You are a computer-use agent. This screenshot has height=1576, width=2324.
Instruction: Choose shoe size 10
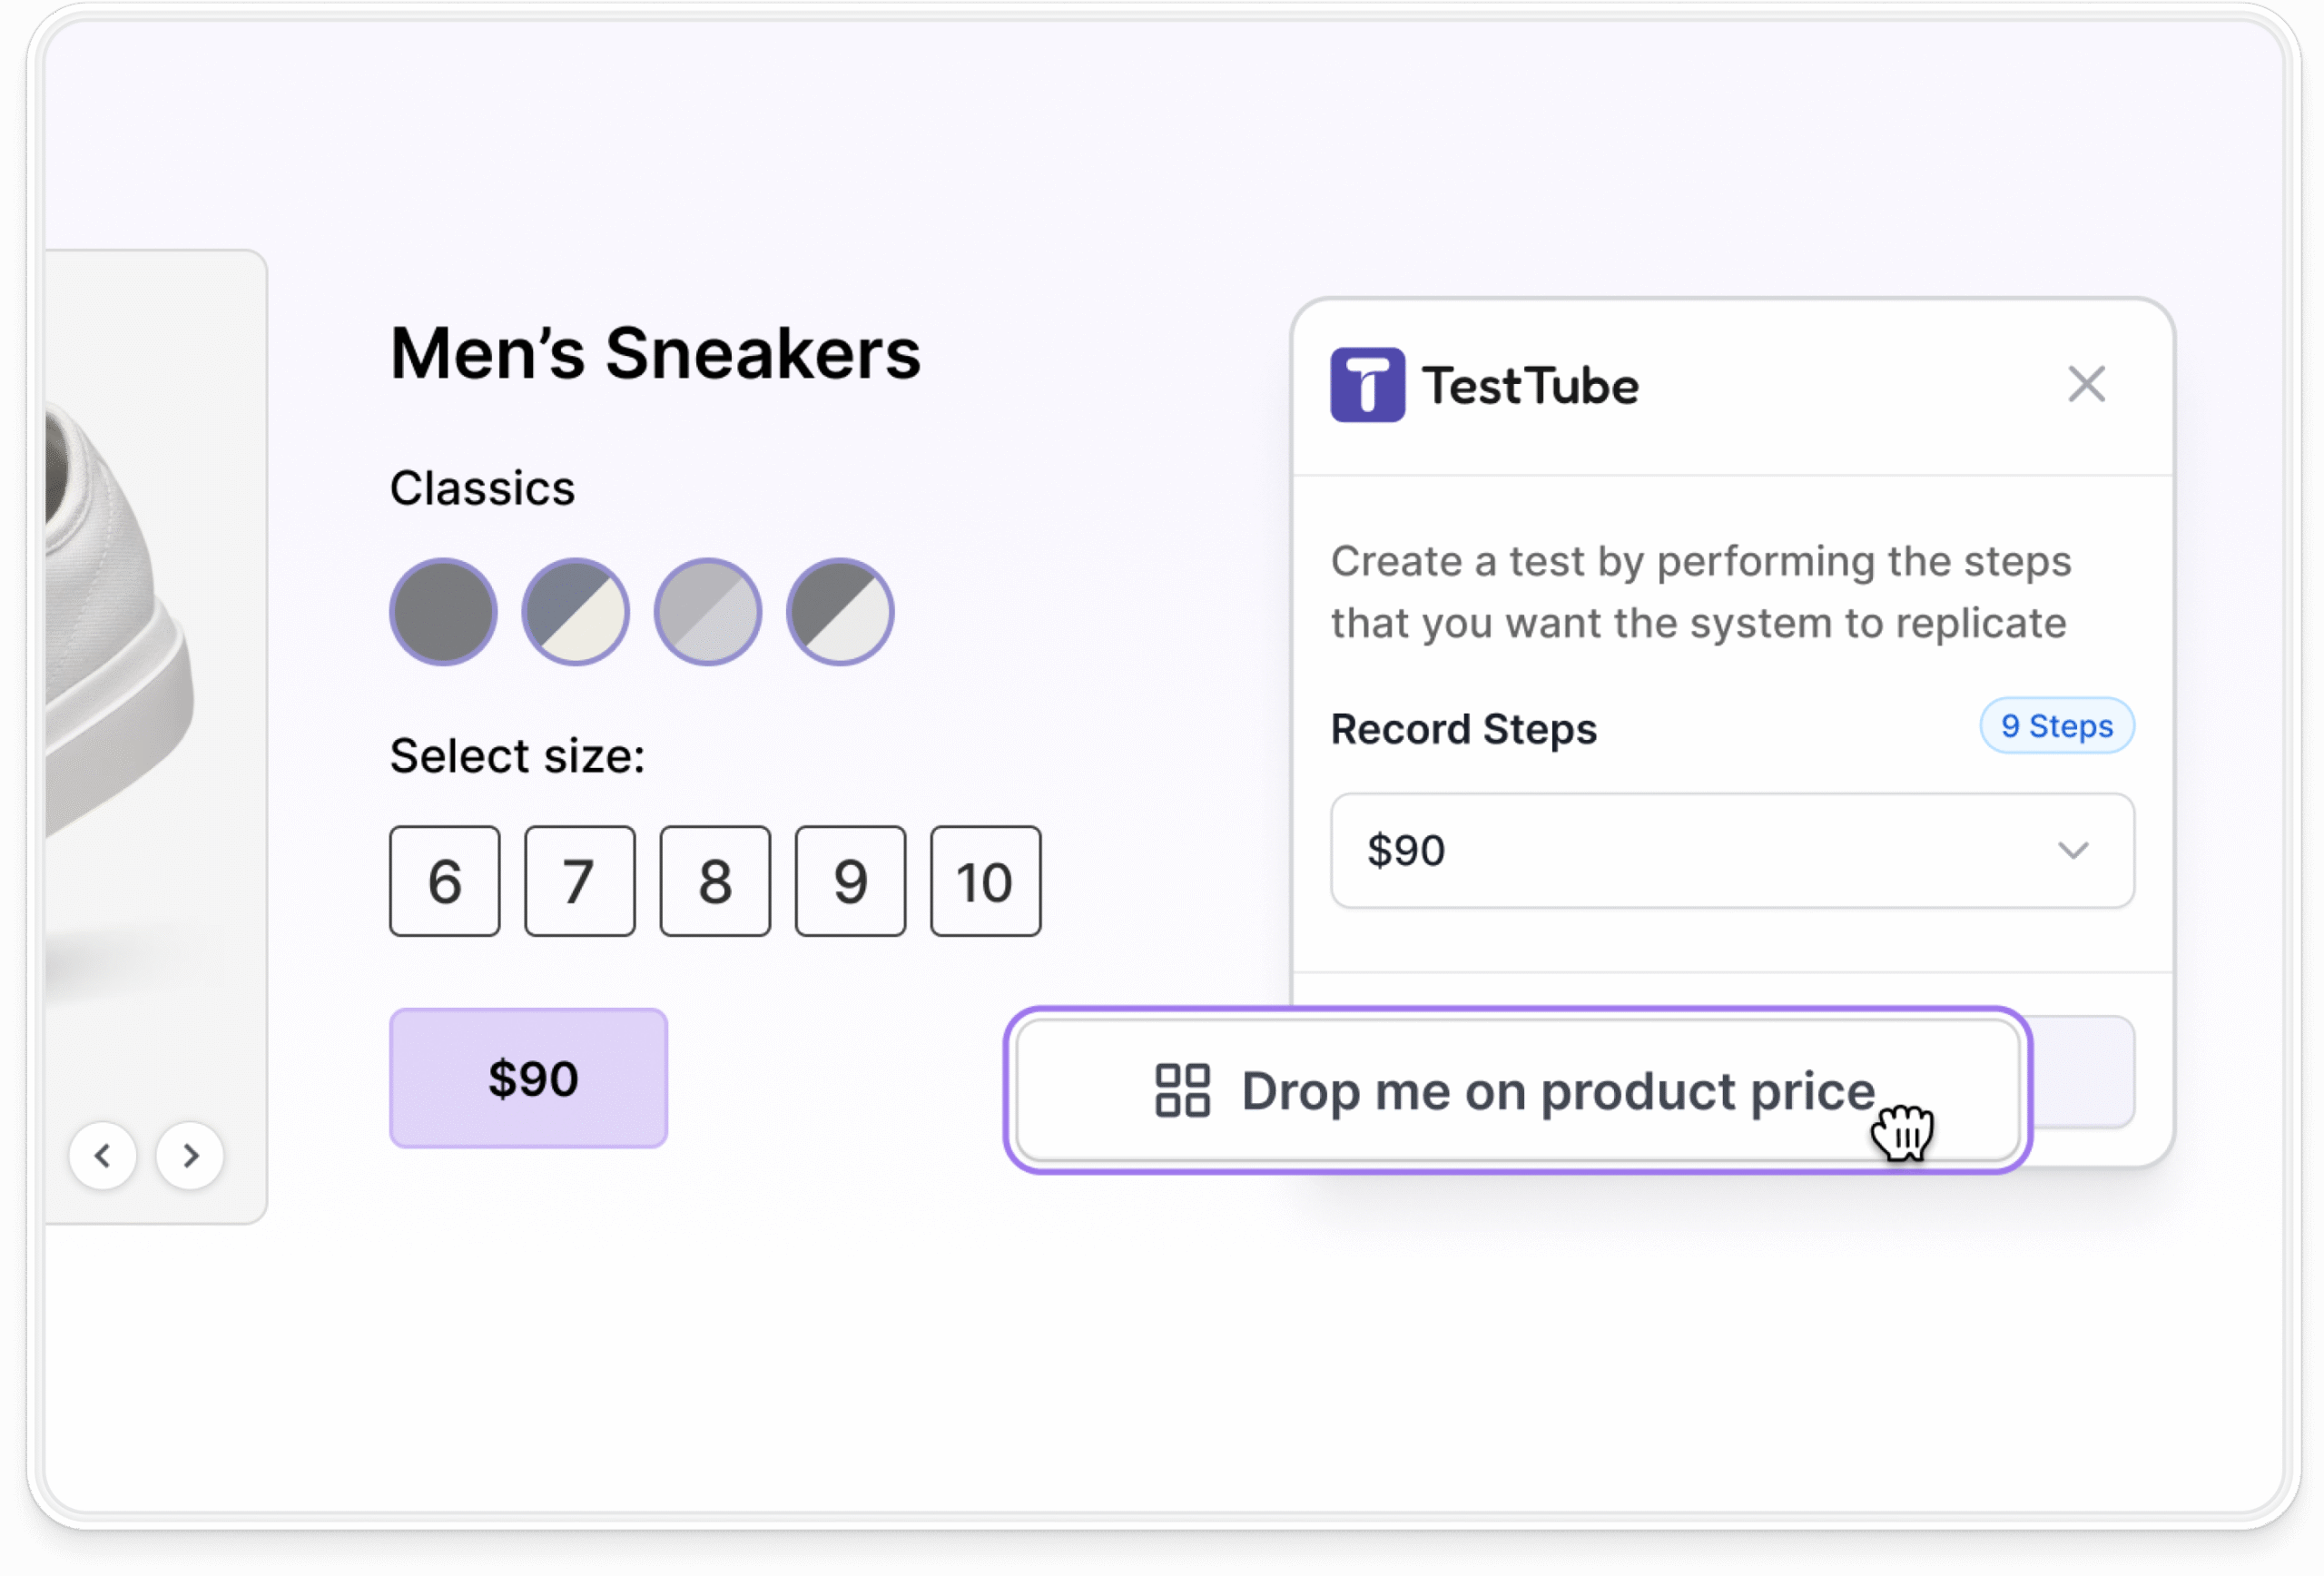(985, 881)
